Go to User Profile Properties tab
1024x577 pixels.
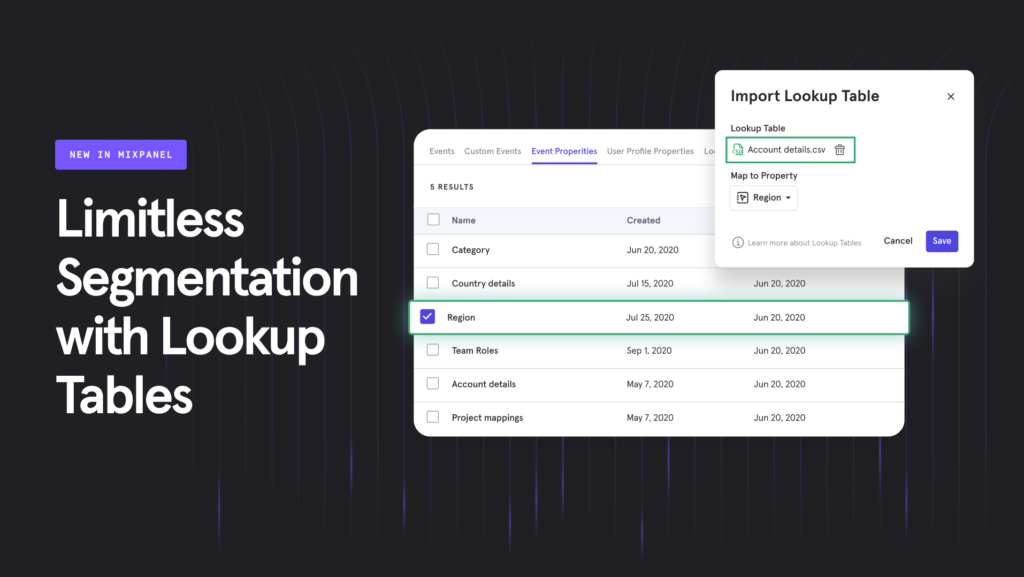point(650,152)
